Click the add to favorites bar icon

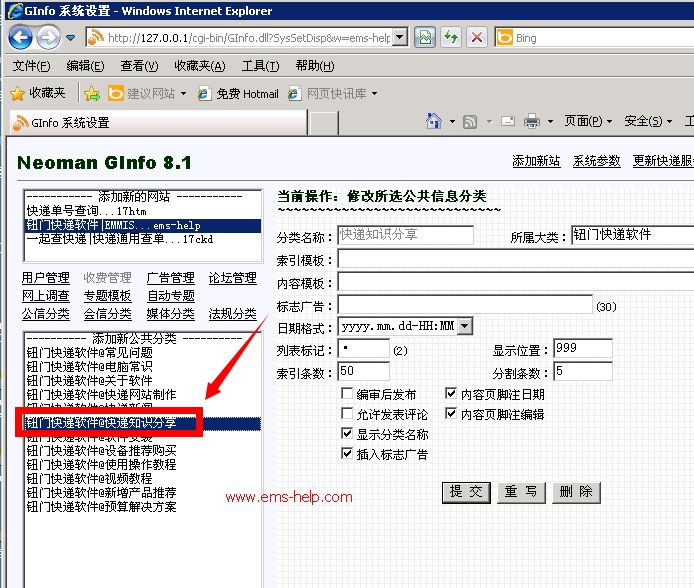point(92,93)
